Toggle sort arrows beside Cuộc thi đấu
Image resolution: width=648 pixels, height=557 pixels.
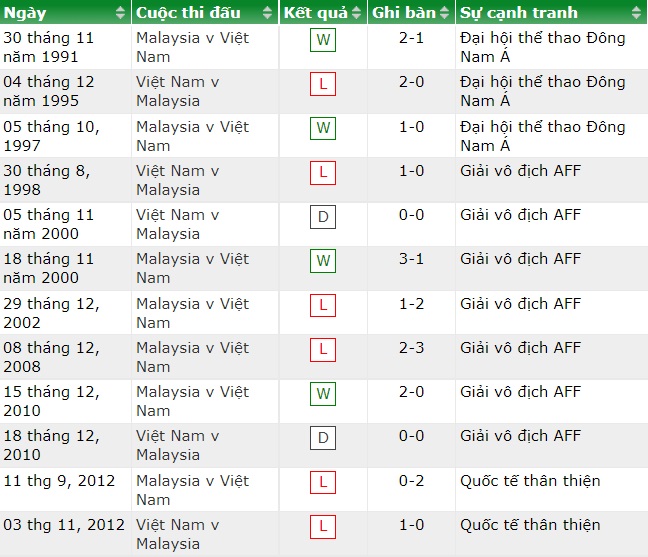point(266,13)
